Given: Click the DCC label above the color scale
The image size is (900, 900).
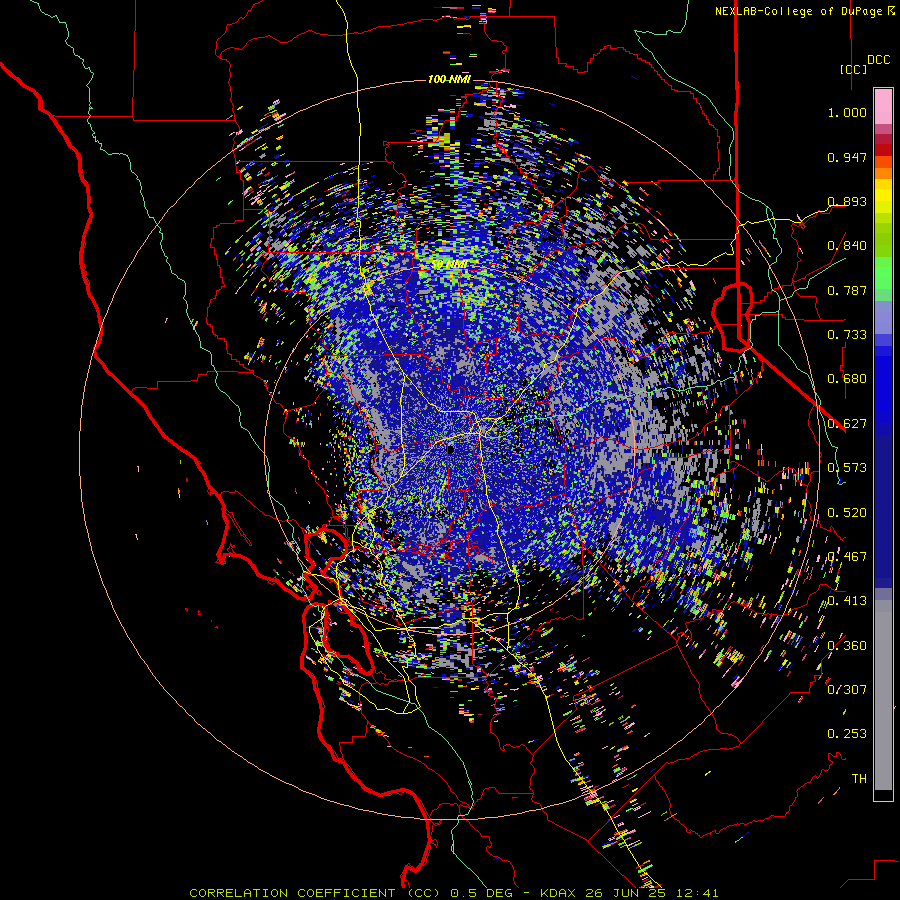Looking at the screenshot, I should (x=878, y=60).
